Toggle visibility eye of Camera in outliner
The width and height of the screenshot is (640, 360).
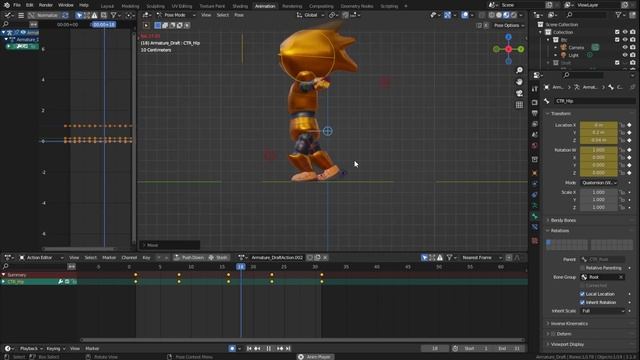pos(625,47)
